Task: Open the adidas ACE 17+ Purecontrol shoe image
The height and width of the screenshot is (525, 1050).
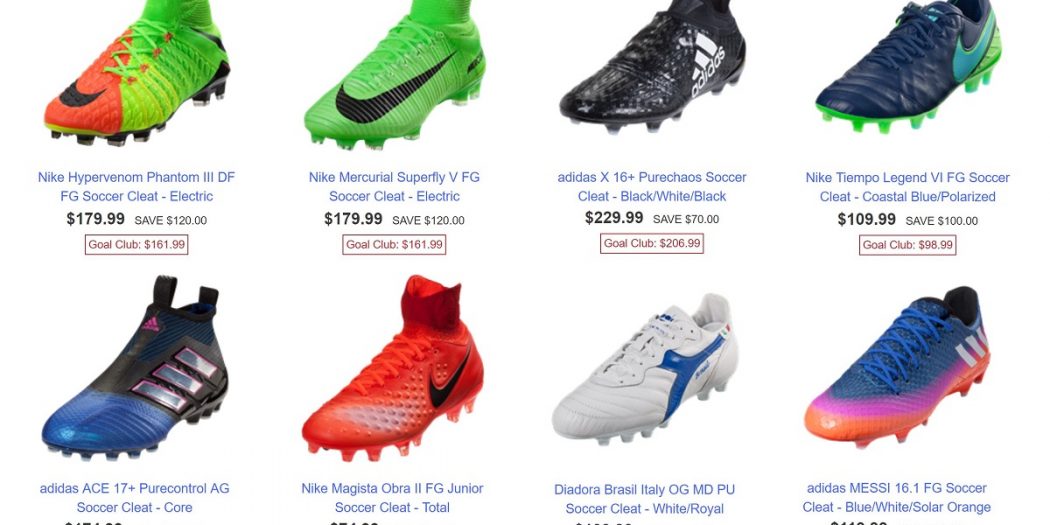Action: coord(135,367)
